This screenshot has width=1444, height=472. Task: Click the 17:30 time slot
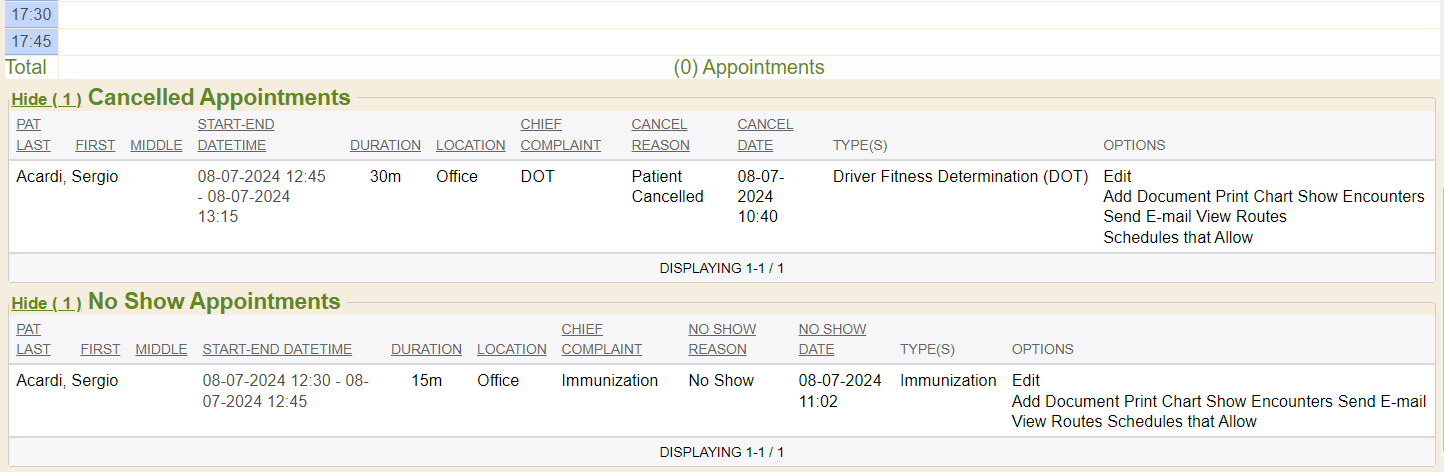point(31,14)
